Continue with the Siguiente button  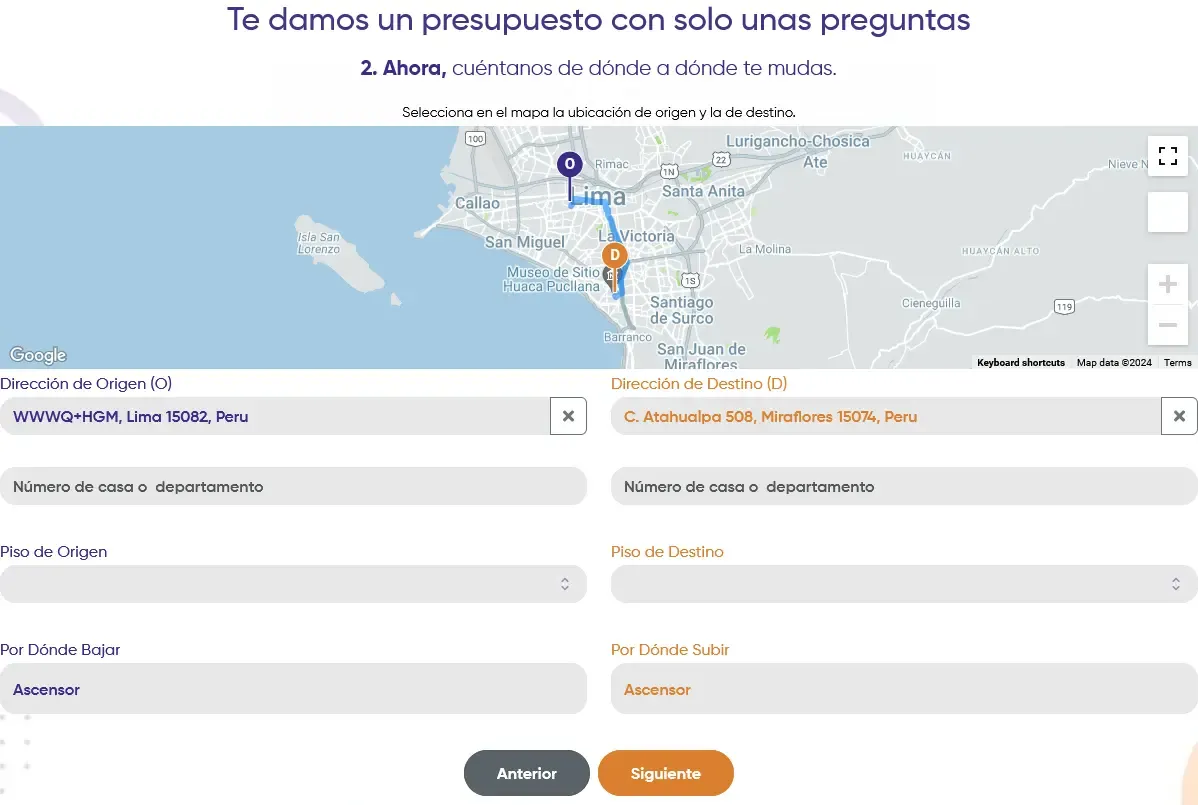click(x=665, y=773)
